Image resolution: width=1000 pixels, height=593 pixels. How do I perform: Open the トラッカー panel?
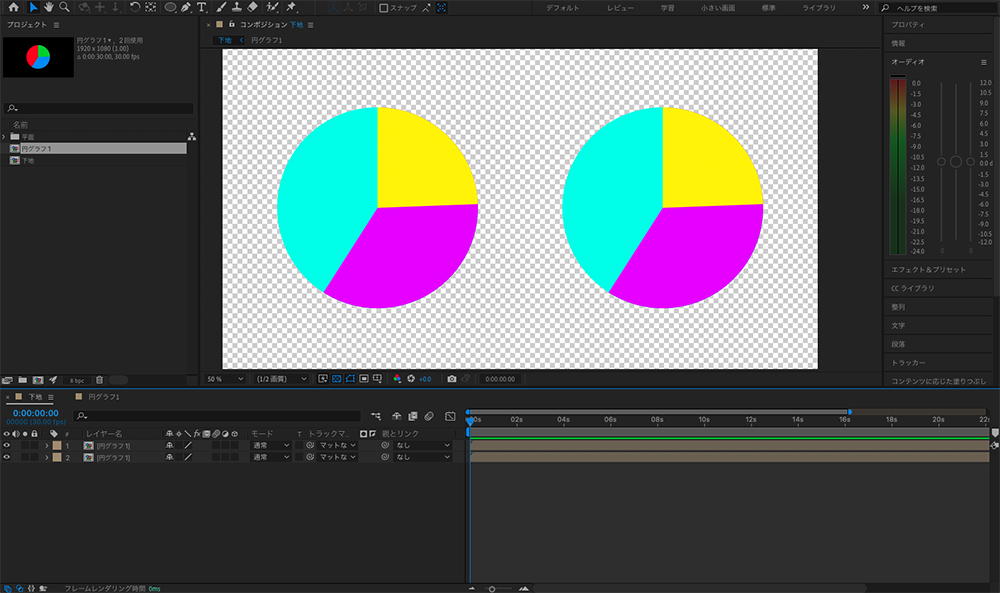(x=909, y=362)
